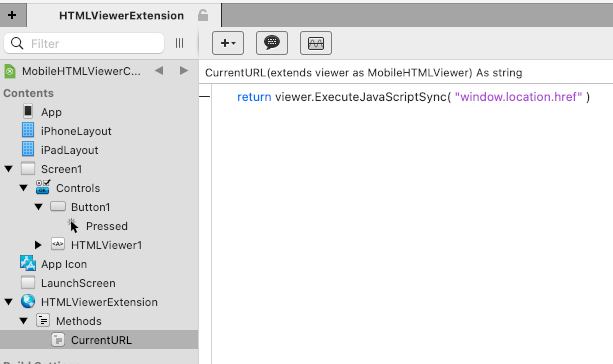
Task: Click the Controls icon
Action: click(43, 187)
